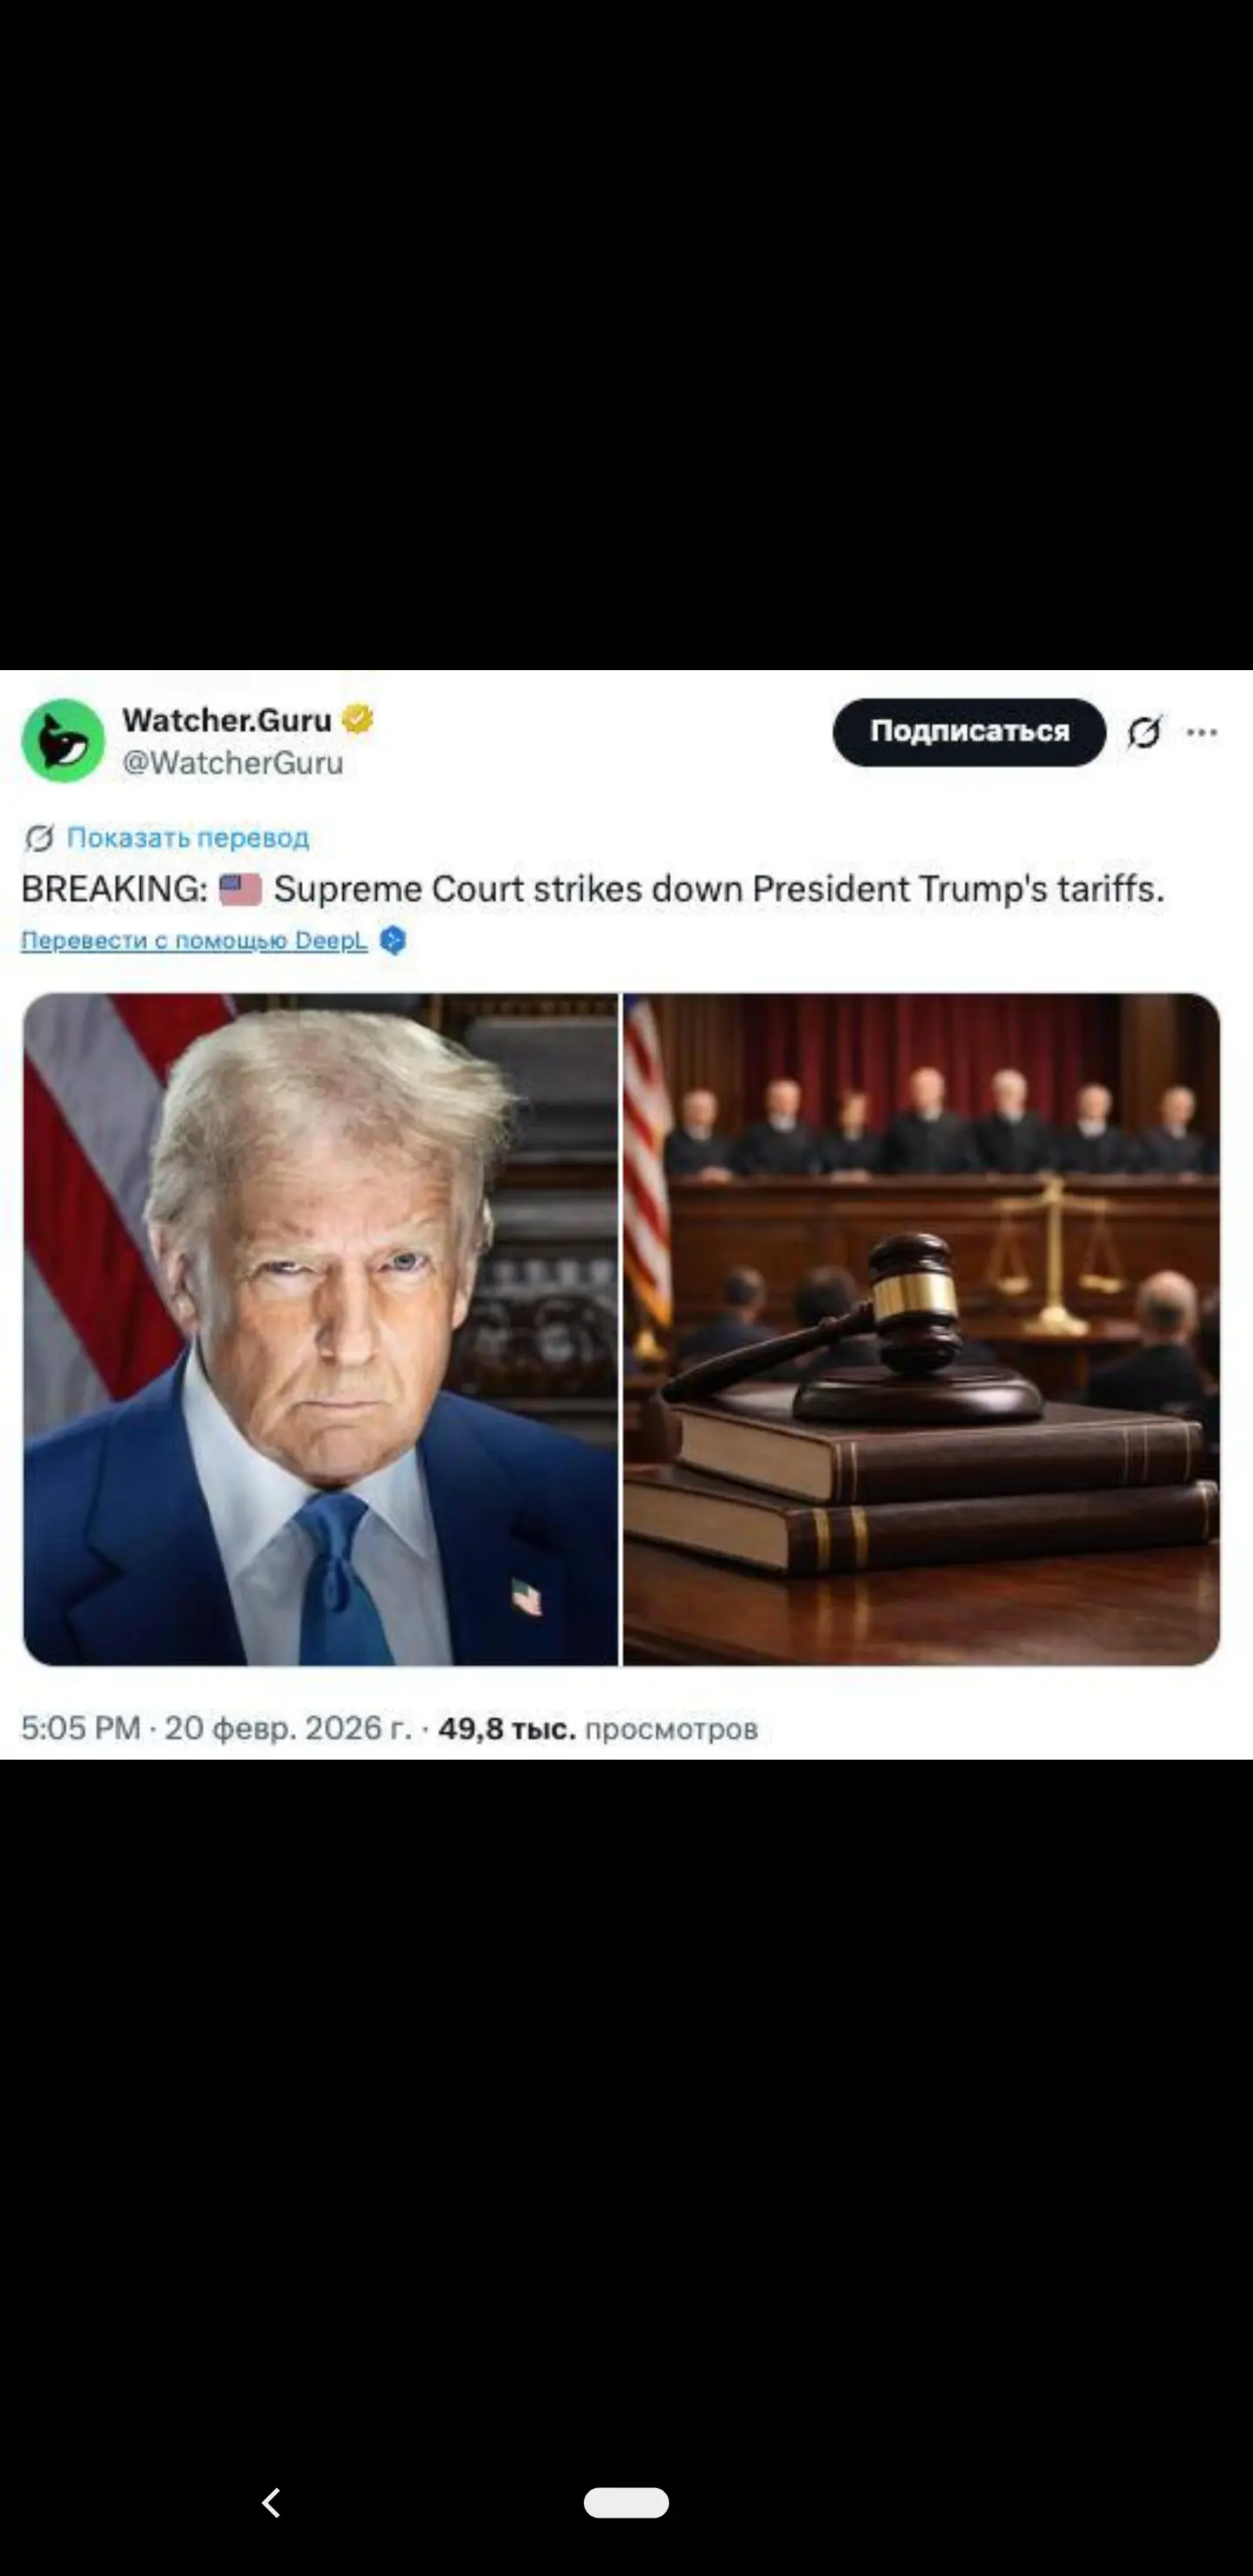Tap the @WatcherGuru handle
This screenshot has width=1253, height=2576.
click(x=233, y=763)
